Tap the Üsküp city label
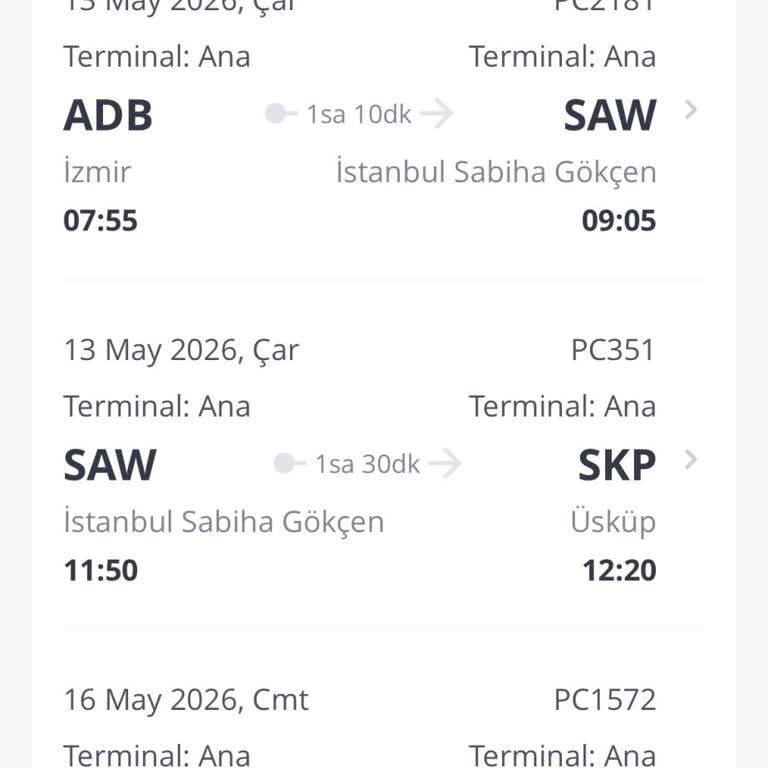Image resolution: width=768 pixels, height=768 pixels. 613,522
